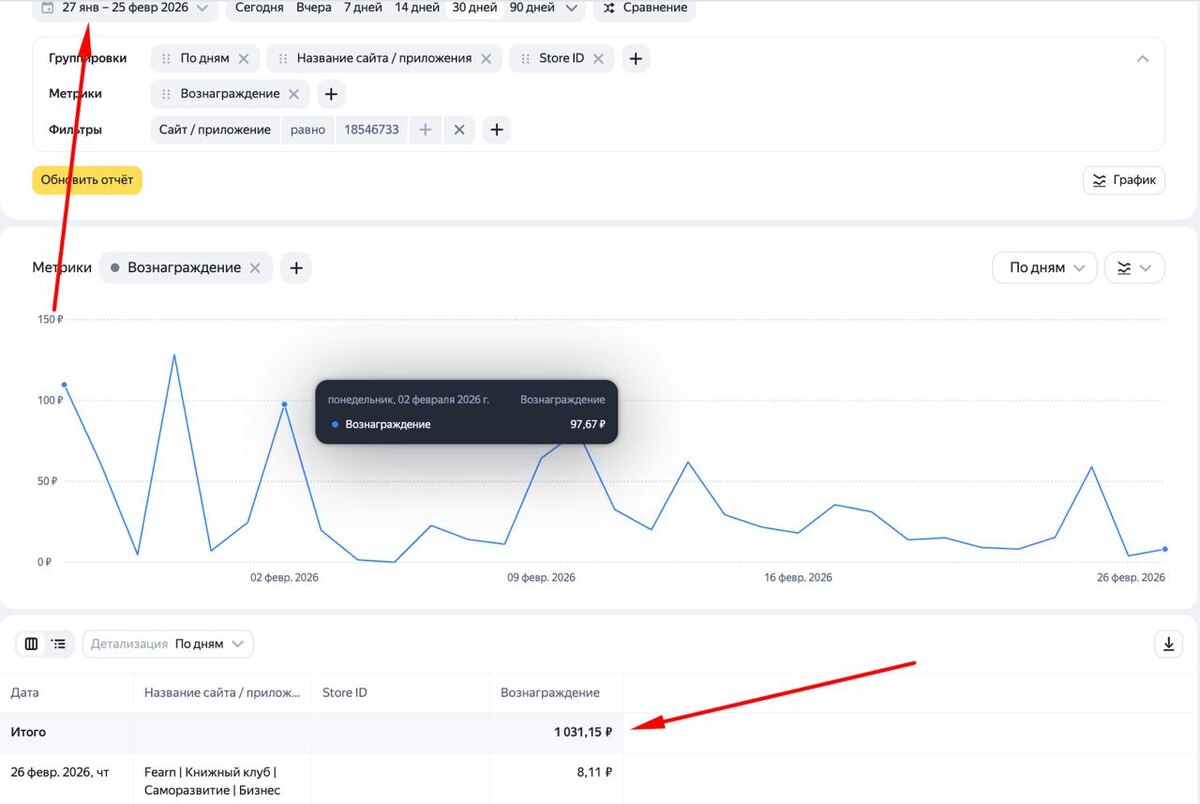Select the 30 дней period
The image size is (1200, 804).
(475, 8)
